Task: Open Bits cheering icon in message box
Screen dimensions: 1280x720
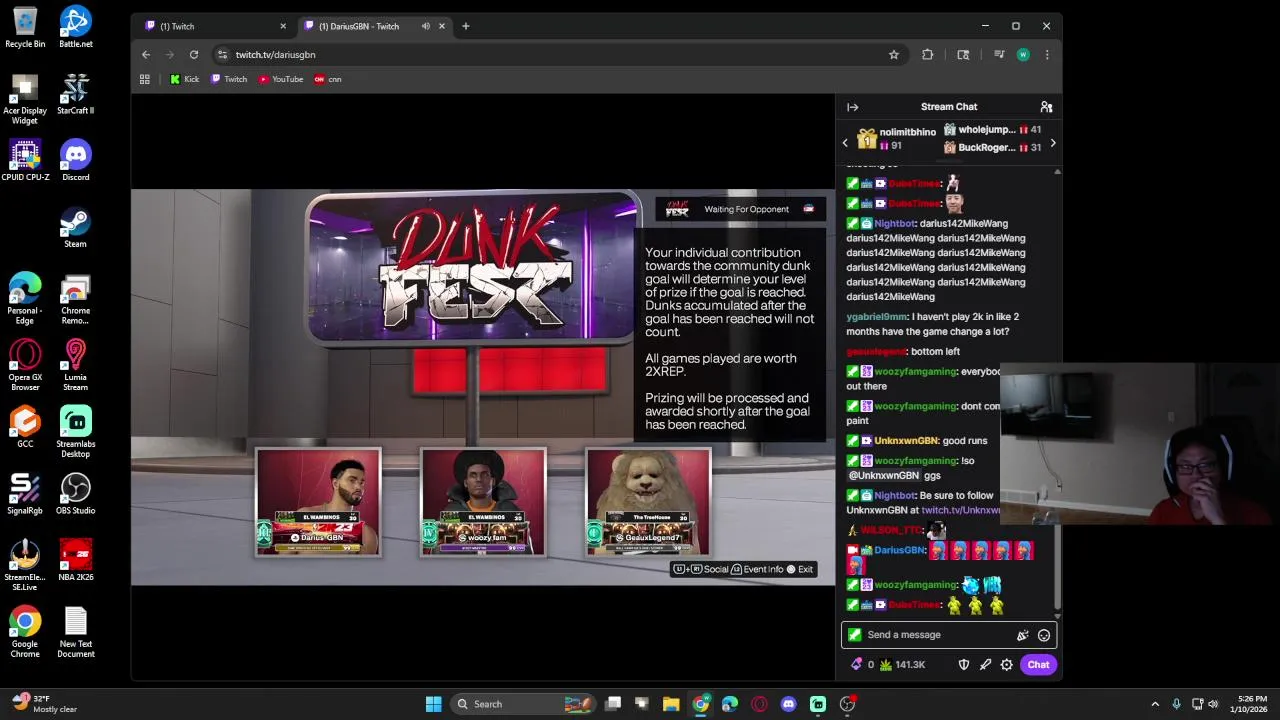Action: [x=1022, y=635]
